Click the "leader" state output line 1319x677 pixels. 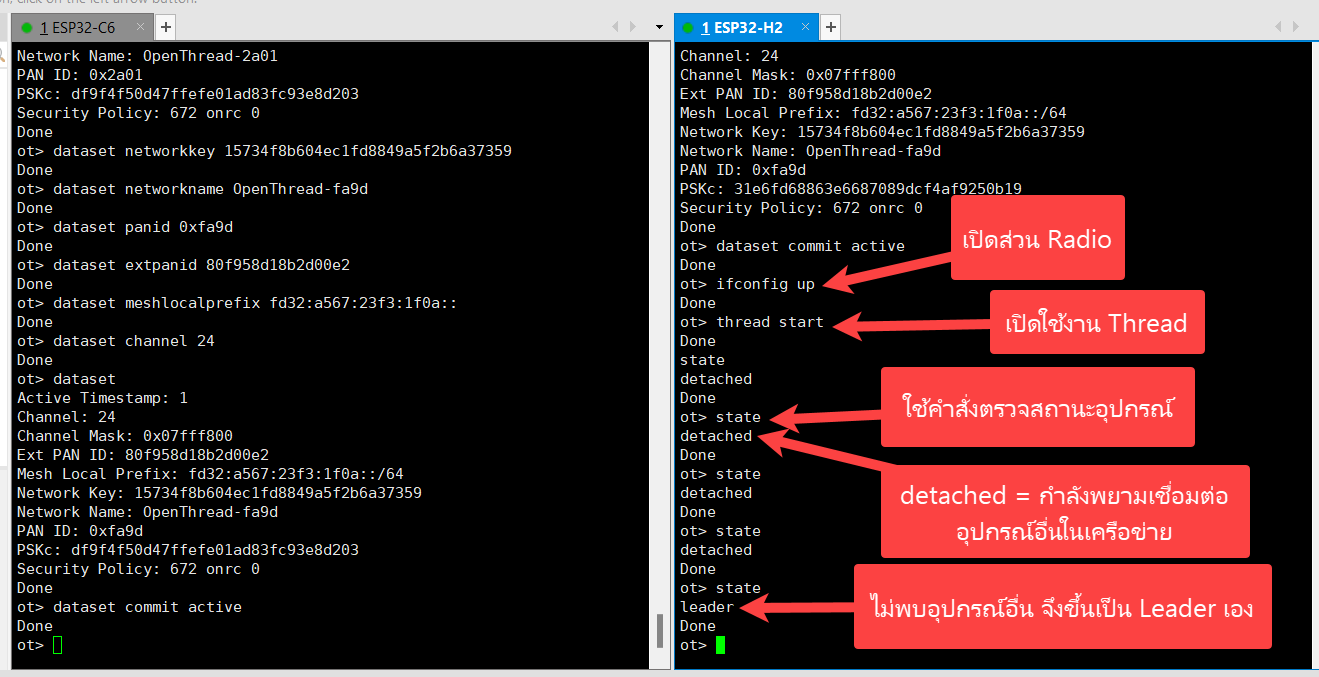coord(707,607)
